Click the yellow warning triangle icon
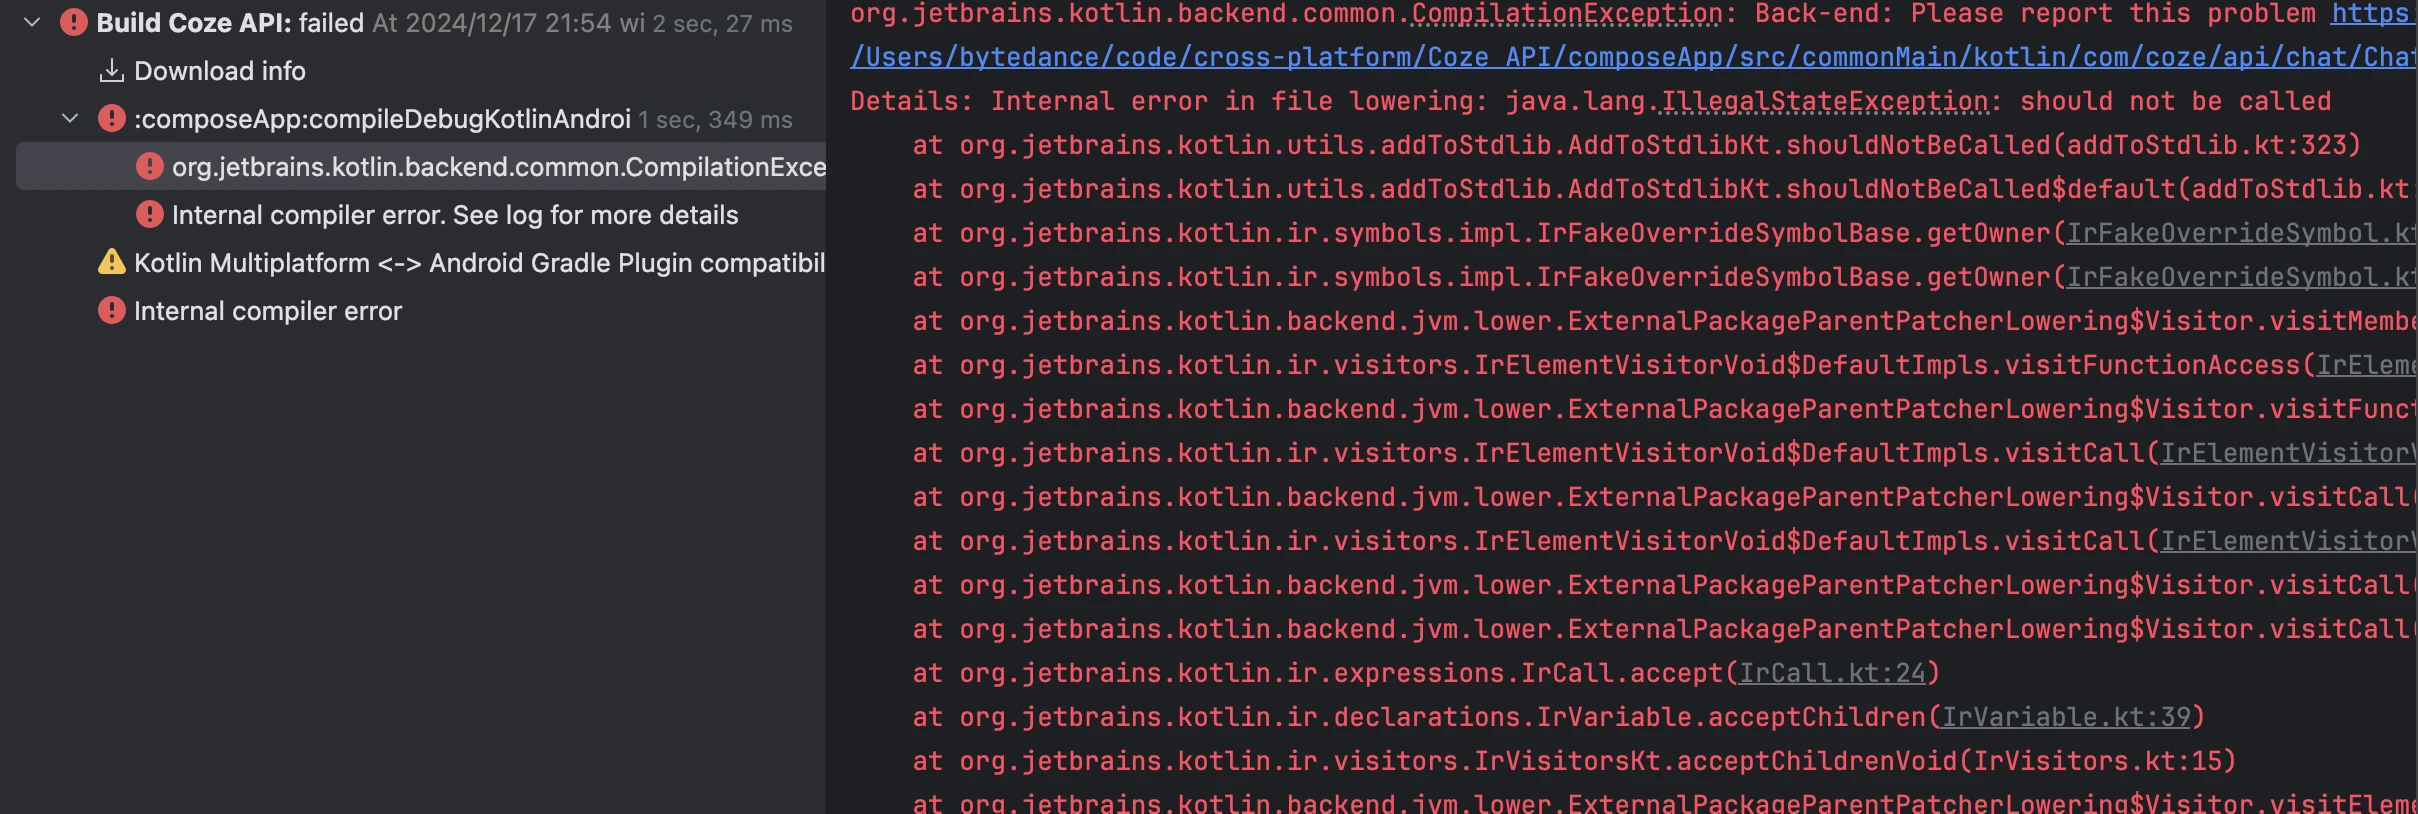 coord(111,262)
